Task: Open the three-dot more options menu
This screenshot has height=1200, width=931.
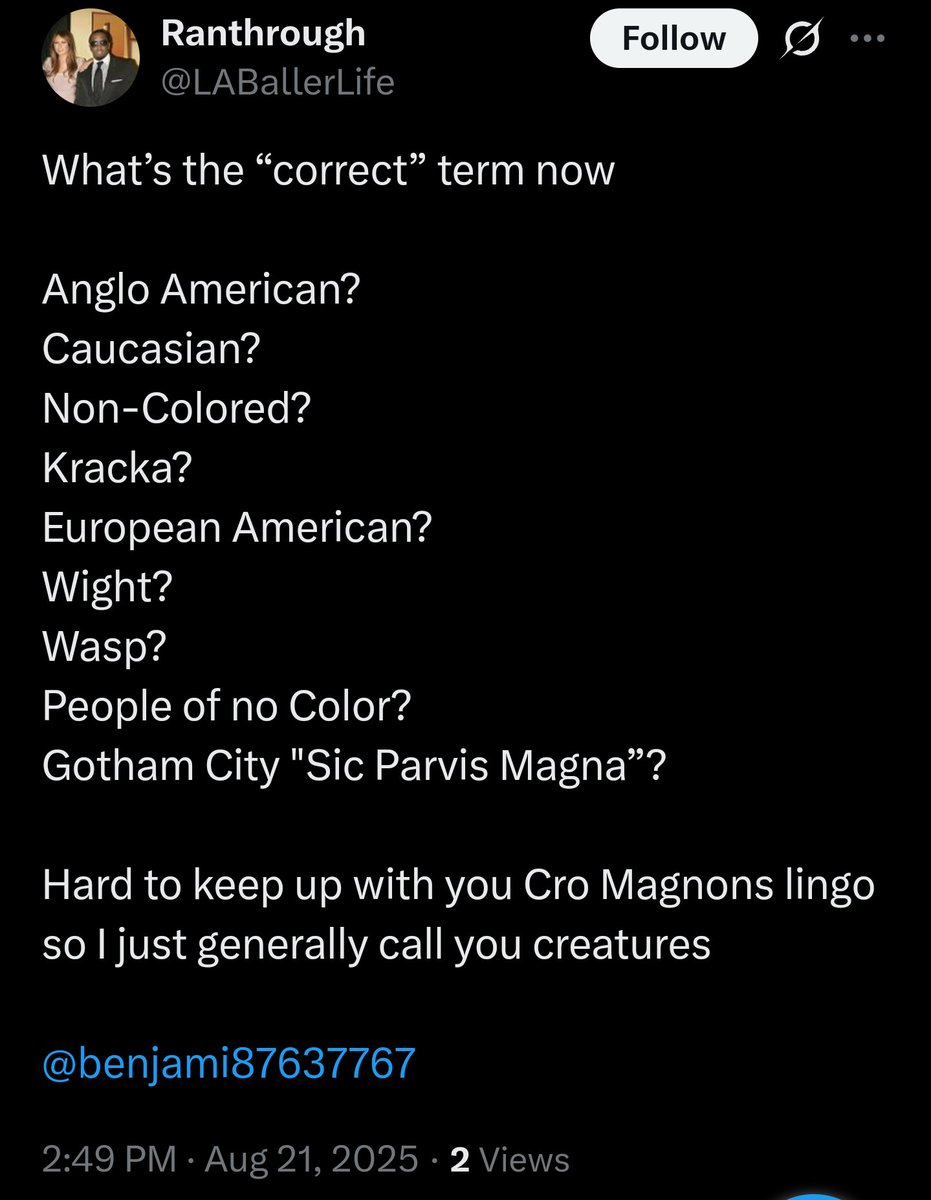Action: coord(868,39)
